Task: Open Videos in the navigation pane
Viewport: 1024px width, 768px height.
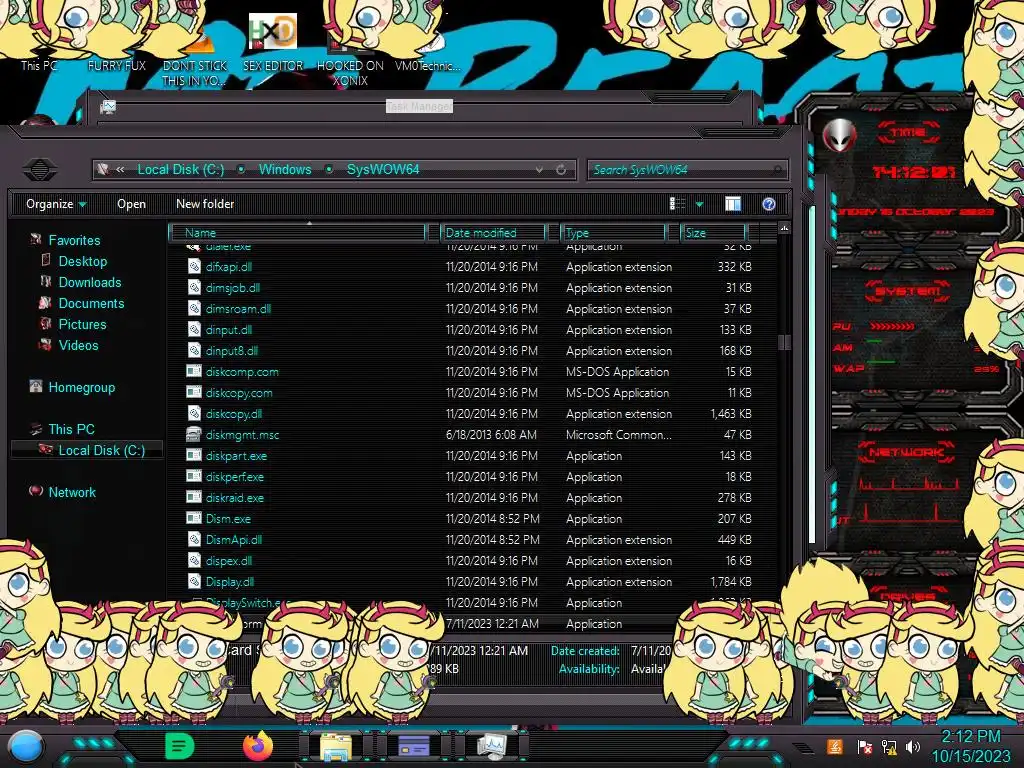Action: coord(78,345)
